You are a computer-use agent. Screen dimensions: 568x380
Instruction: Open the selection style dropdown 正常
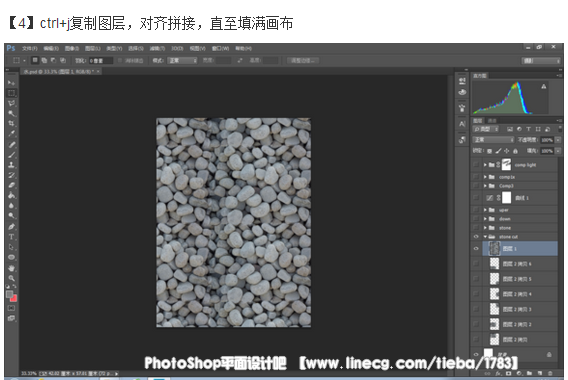click(183, 60)
